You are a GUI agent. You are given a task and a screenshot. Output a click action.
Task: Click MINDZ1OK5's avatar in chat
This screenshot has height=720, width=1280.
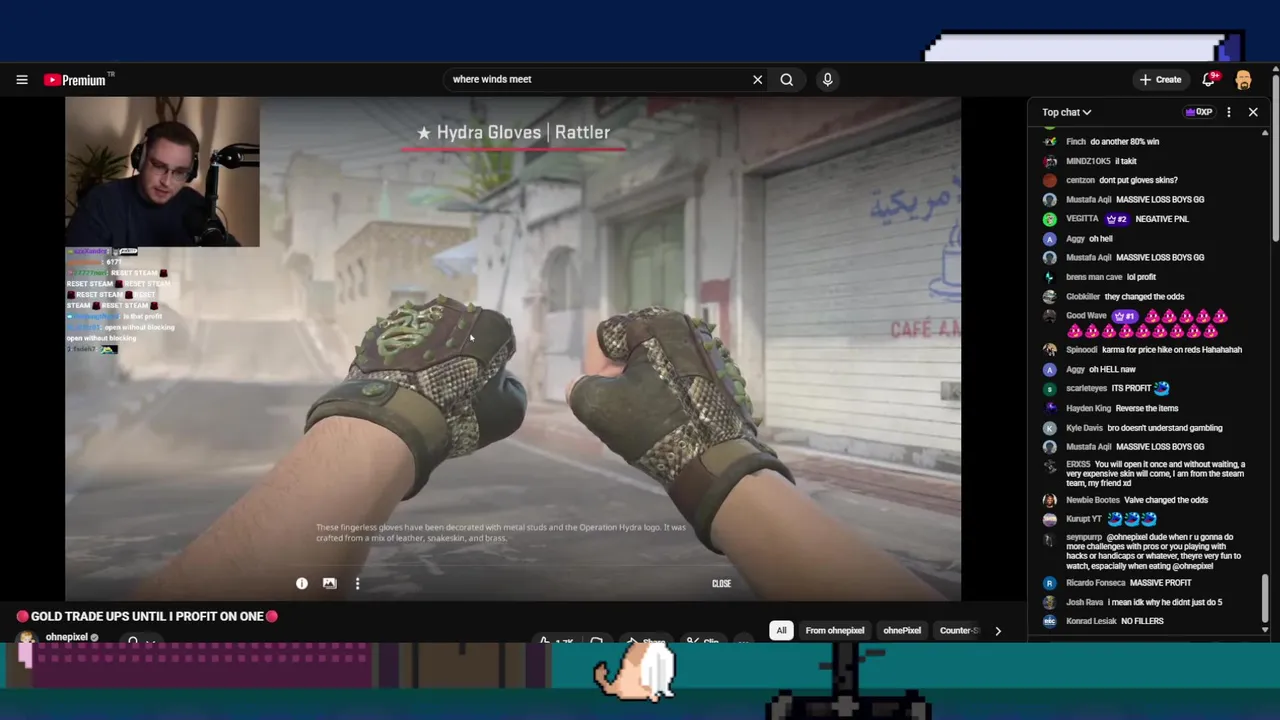click(1049, 161)
